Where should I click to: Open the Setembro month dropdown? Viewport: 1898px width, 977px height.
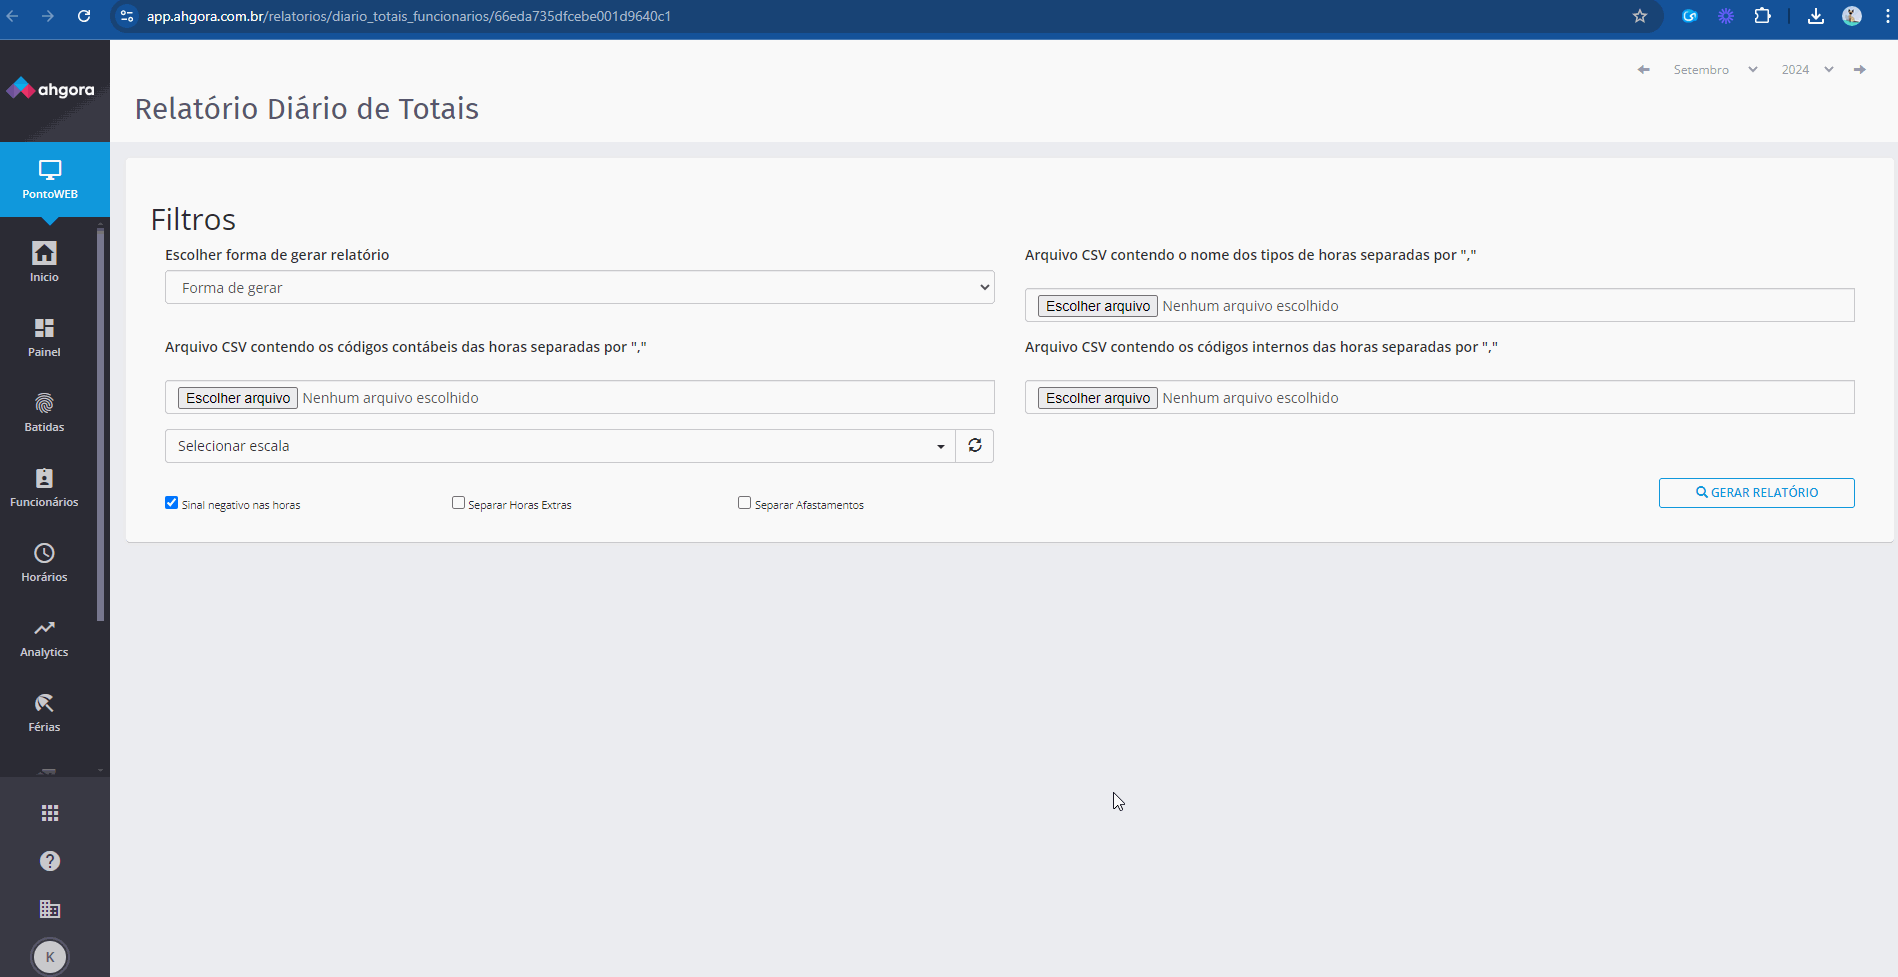click(x=1714, y=70)
